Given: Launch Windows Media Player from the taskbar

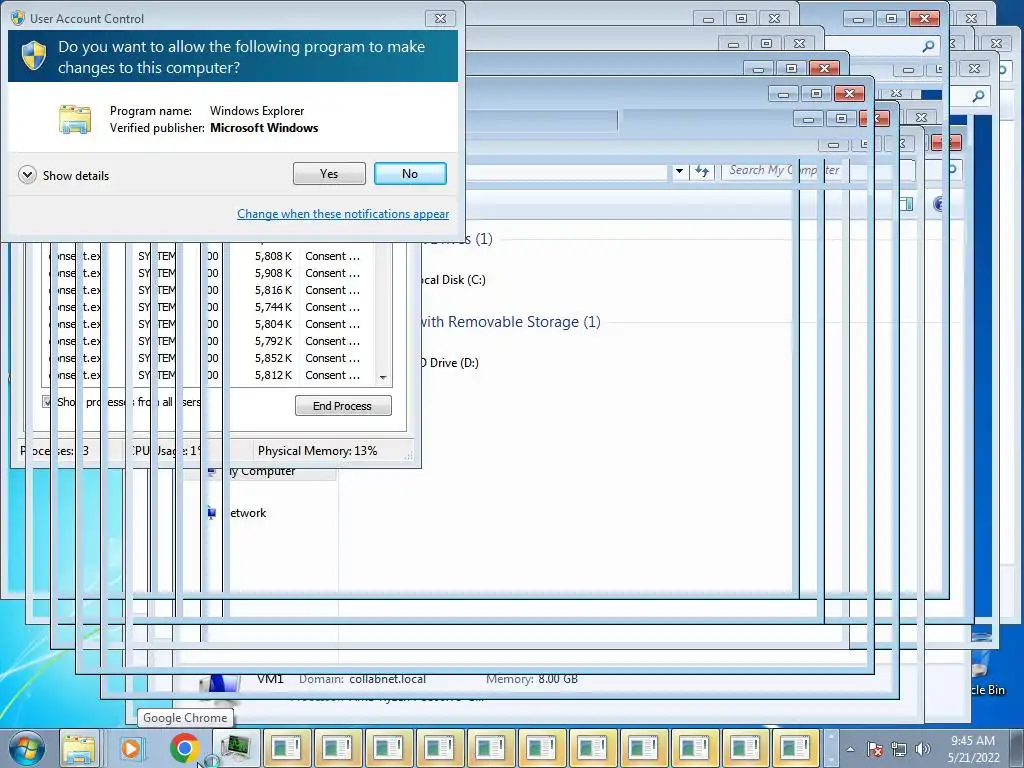Looking at the screenshot, I should point(131,748).
